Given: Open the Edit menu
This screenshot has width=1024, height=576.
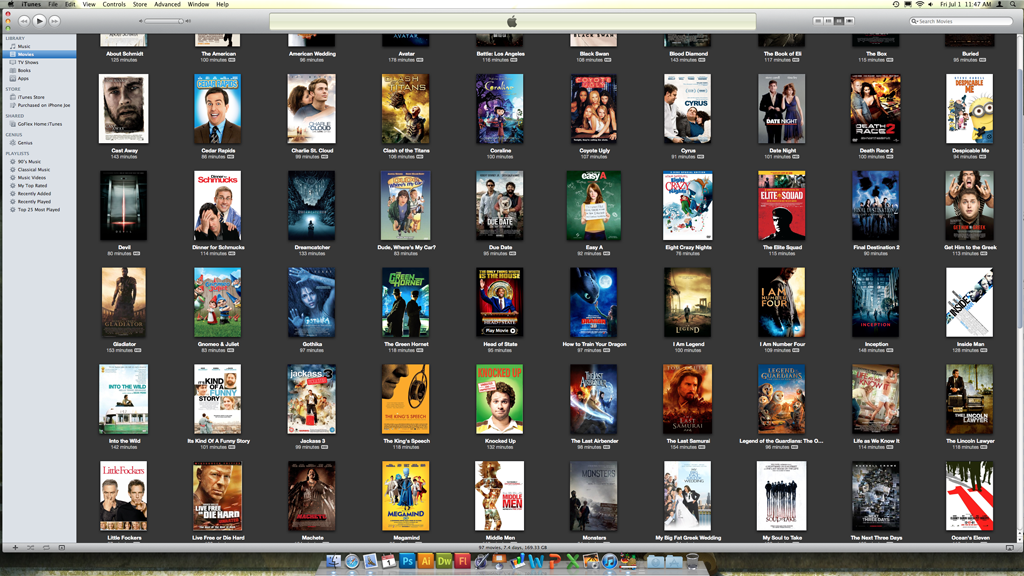Looking at the screenshot, I should pos(70,4).
